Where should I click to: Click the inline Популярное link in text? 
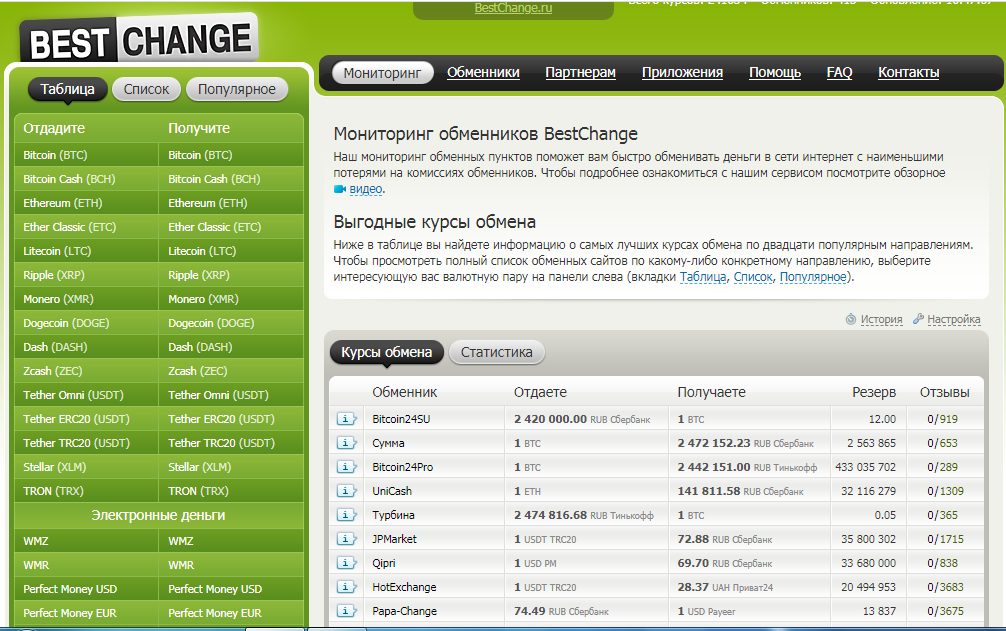pyautogui.click(x=813, y=277)
